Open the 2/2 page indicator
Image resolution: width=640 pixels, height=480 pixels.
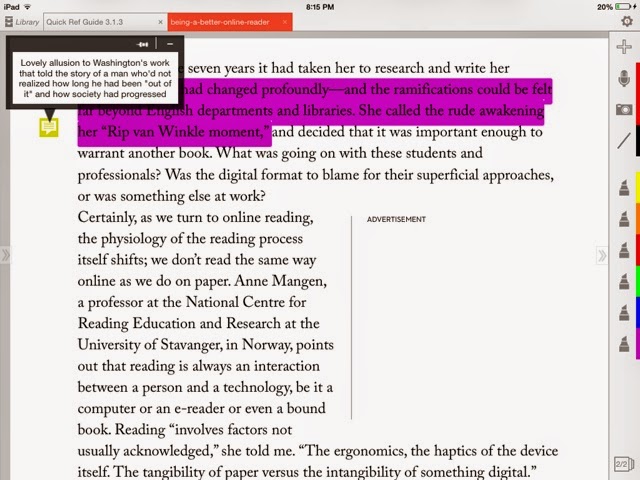click(623, 464)
